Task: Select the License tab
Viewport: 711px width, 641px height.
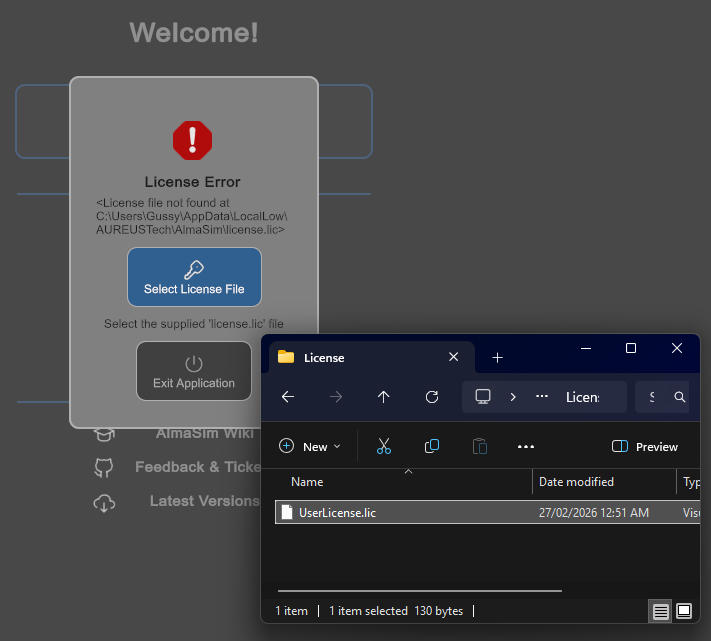Action: [372, 358]
